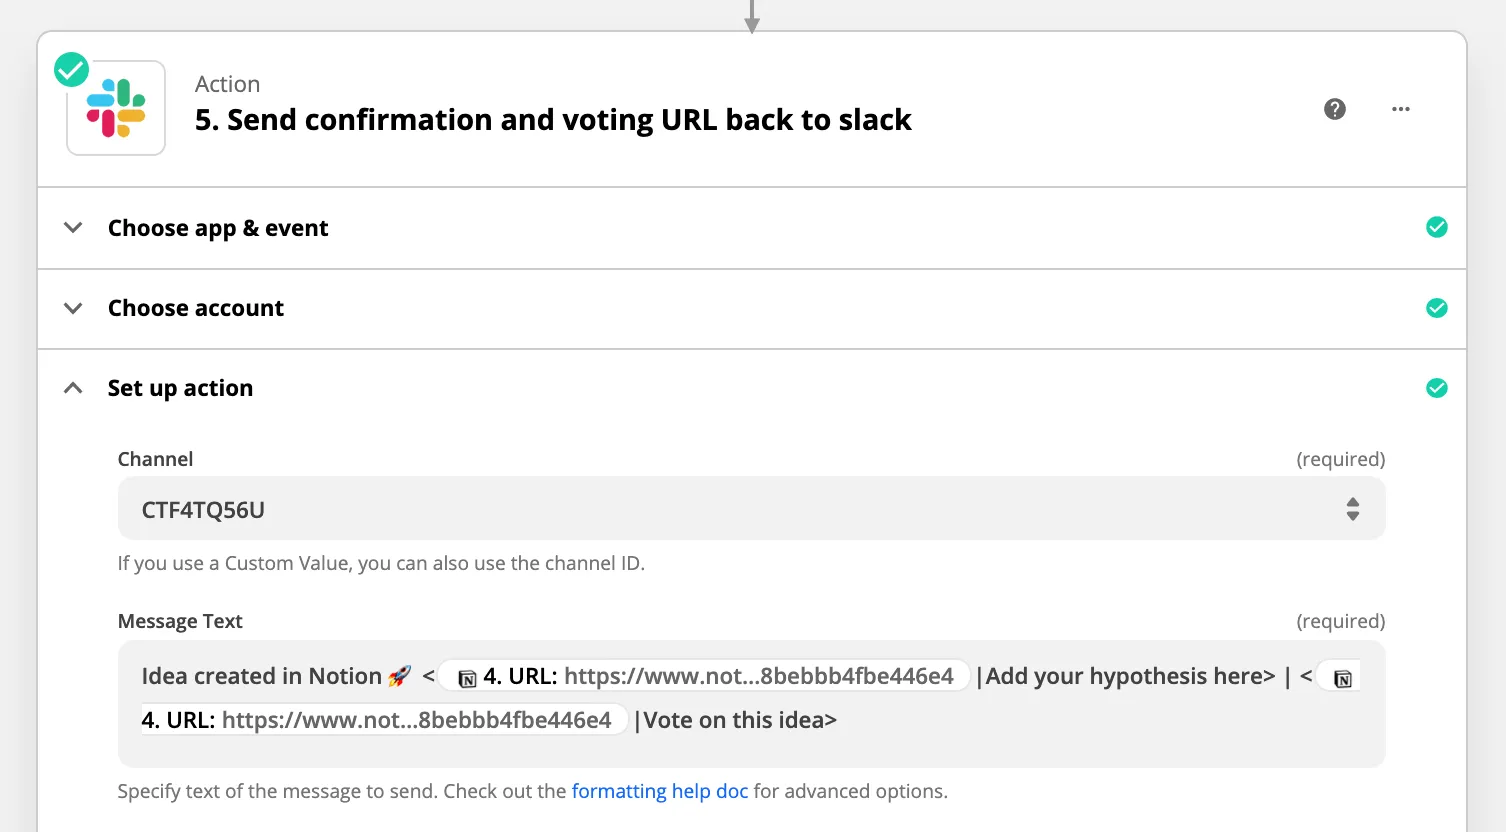Click the 'Choose account' heading
The height and width of the screenshot is (832, 1506).
[196, 308]
